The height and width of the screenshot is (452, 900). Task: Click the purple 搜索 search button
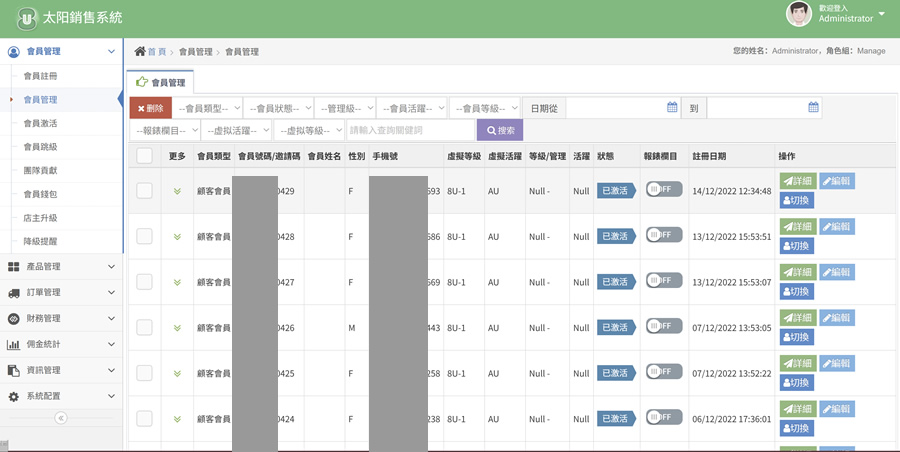coord(499,131)
